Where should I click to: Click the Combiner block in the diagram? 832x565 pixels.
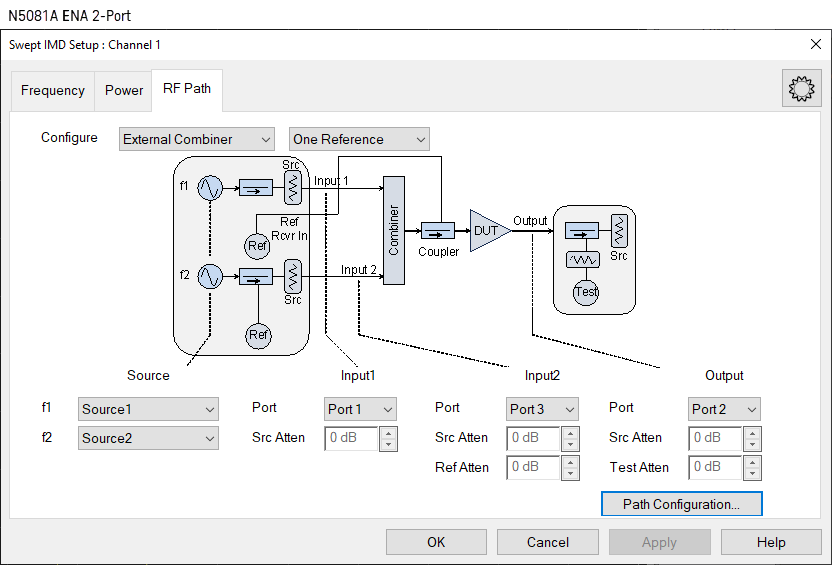(393, 230)
